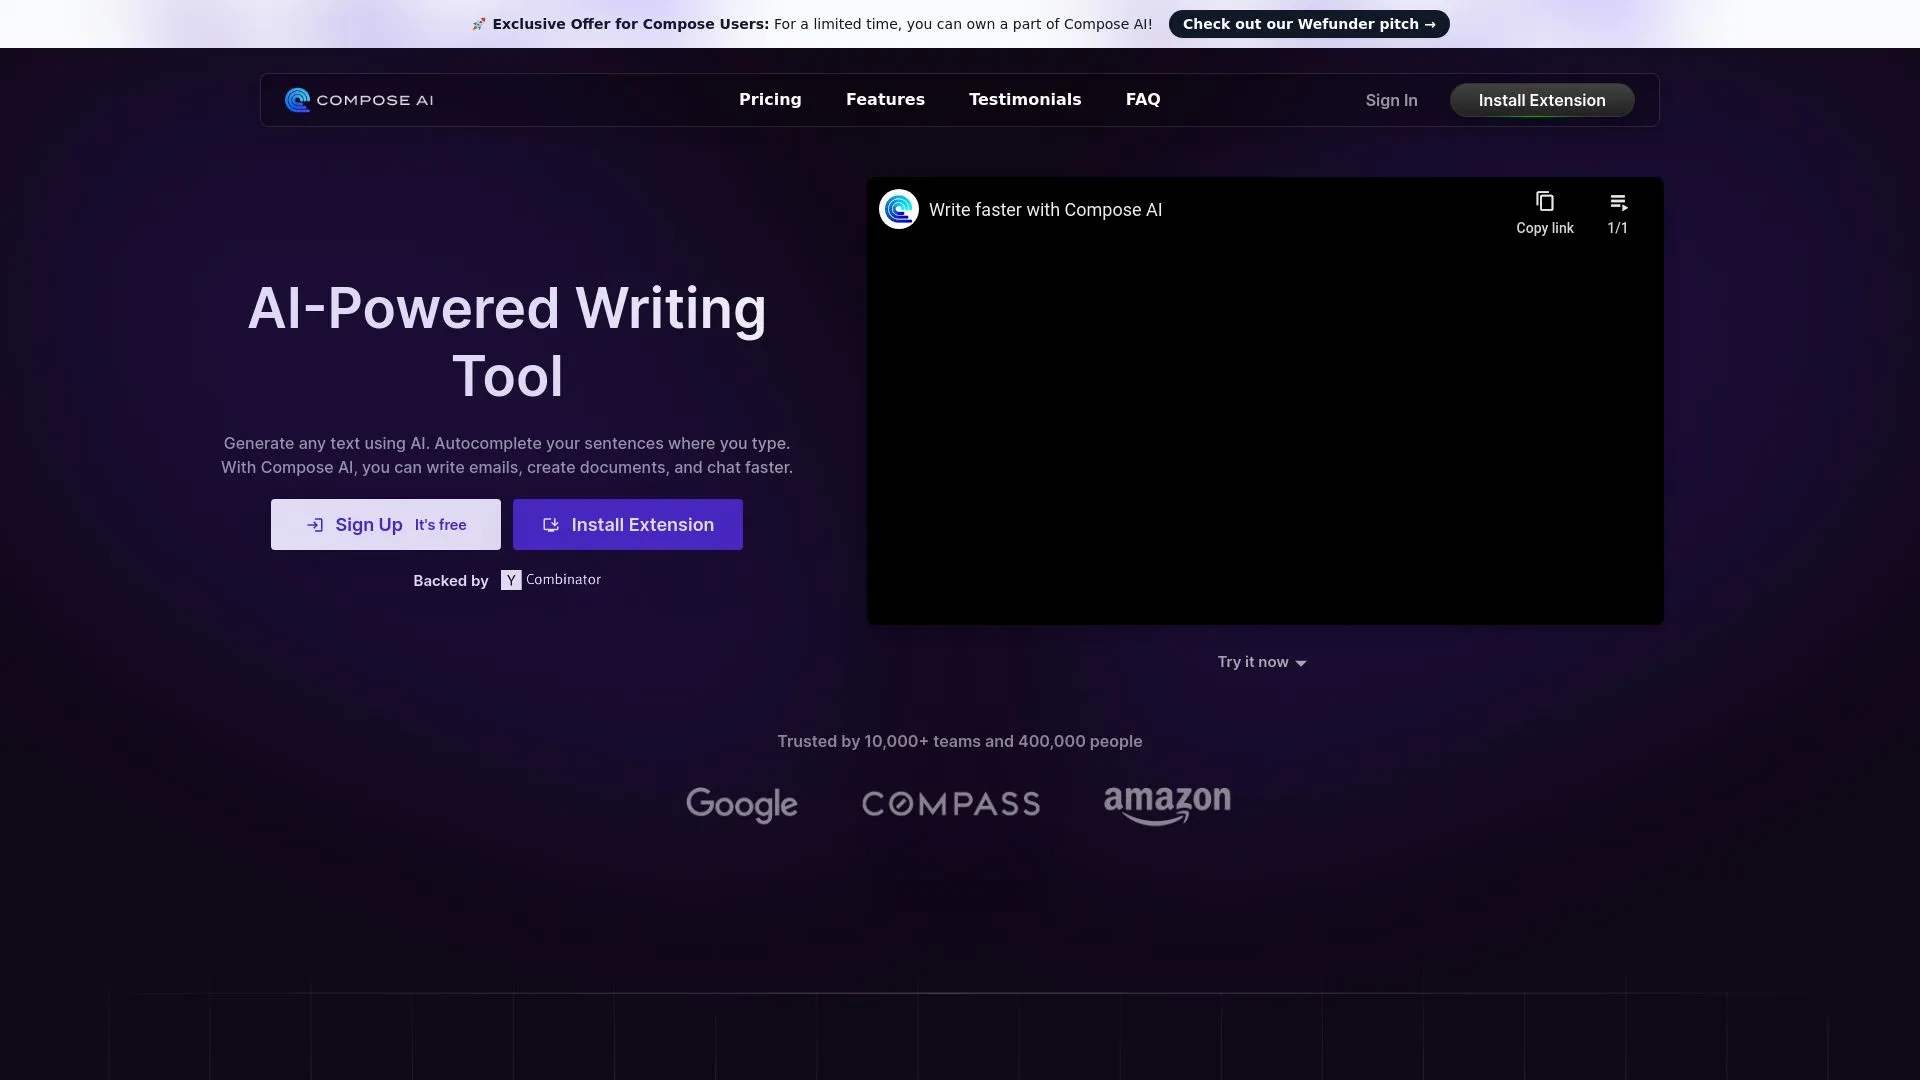Viewport: 1920px width, 1080px height.
Task: Click the Sign Up It's free button
Action: click(x=385, y=524)
